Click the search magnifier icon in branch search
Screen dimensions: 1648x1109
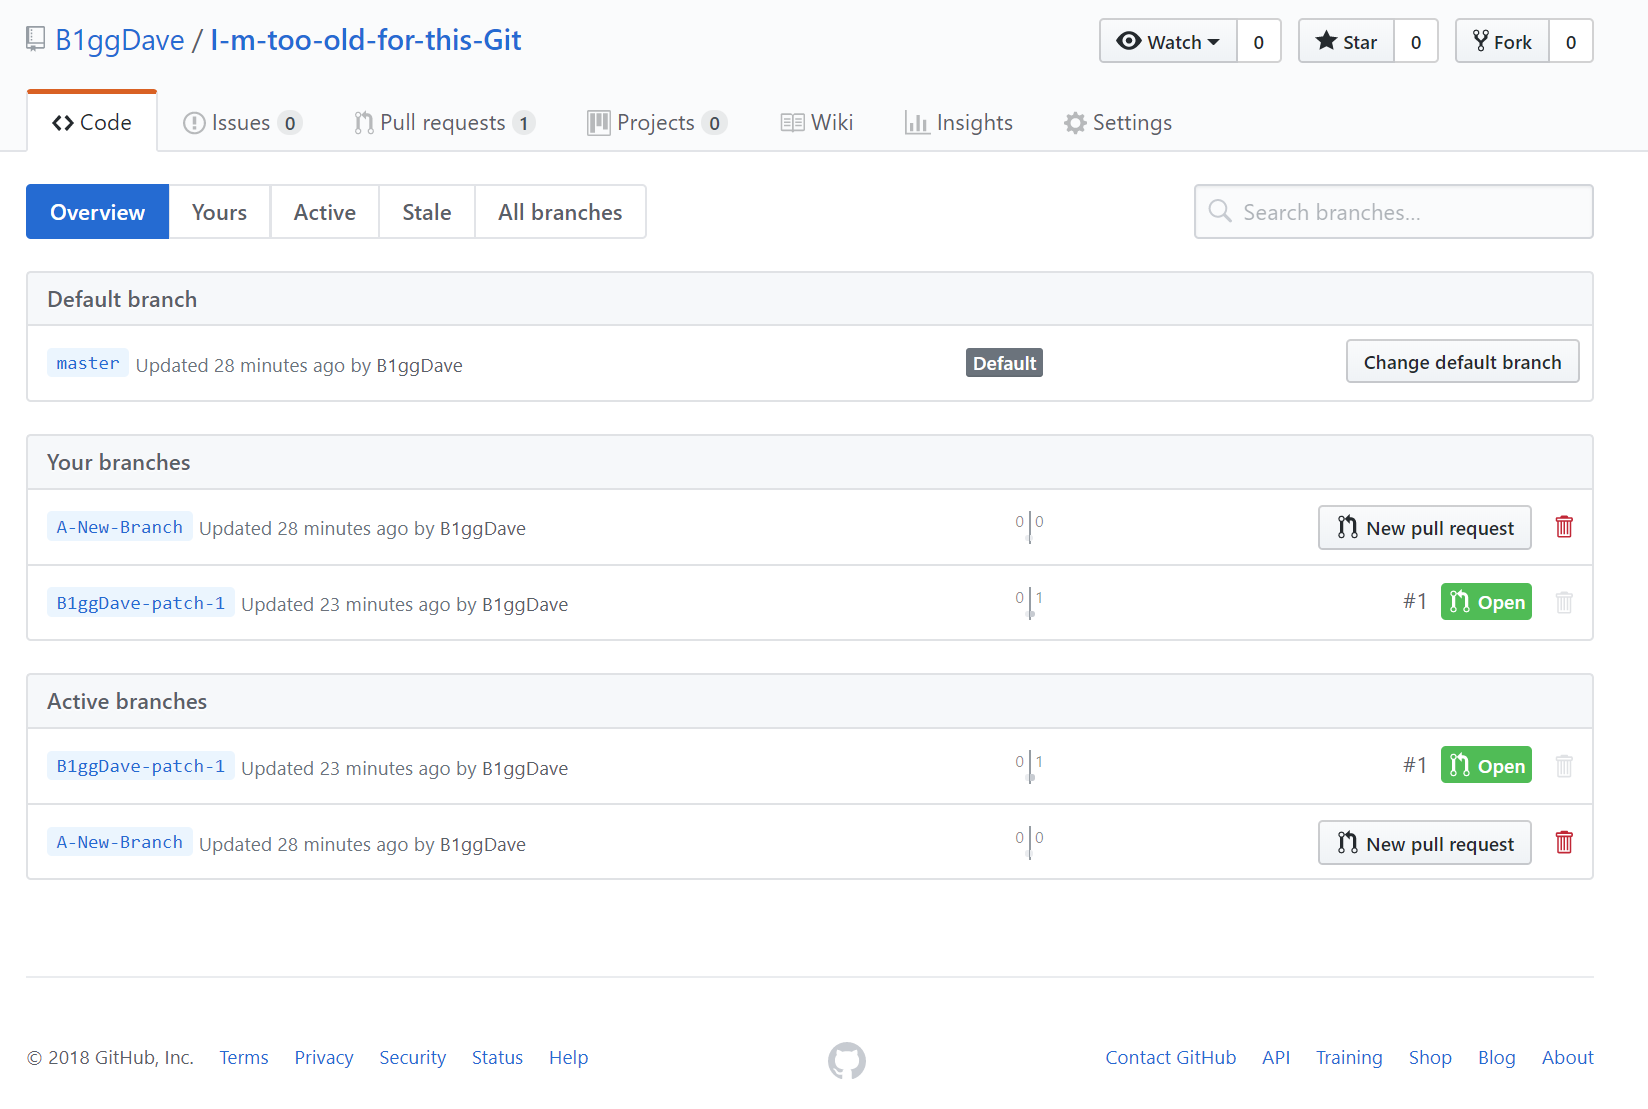1219,211
